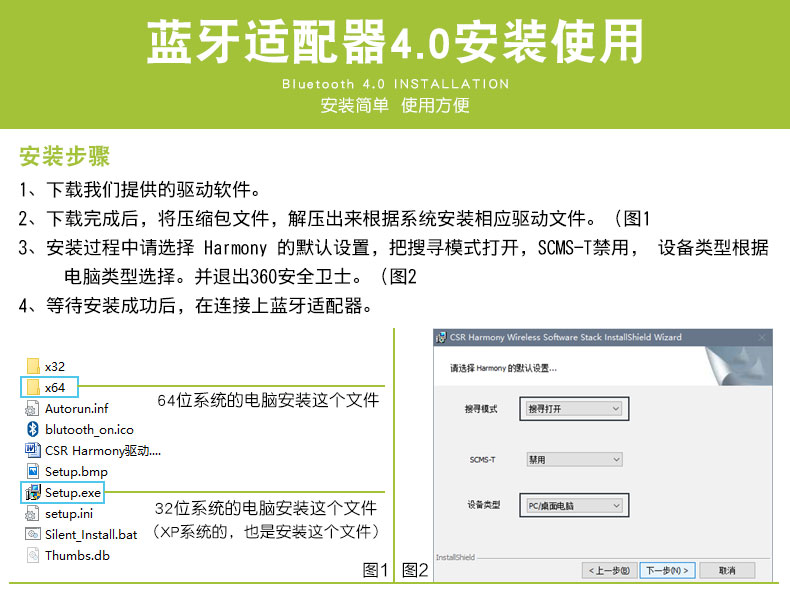Open the SCMS-T dropdown set to 禁用
This screenshot has width=790, height=611.
574,459
